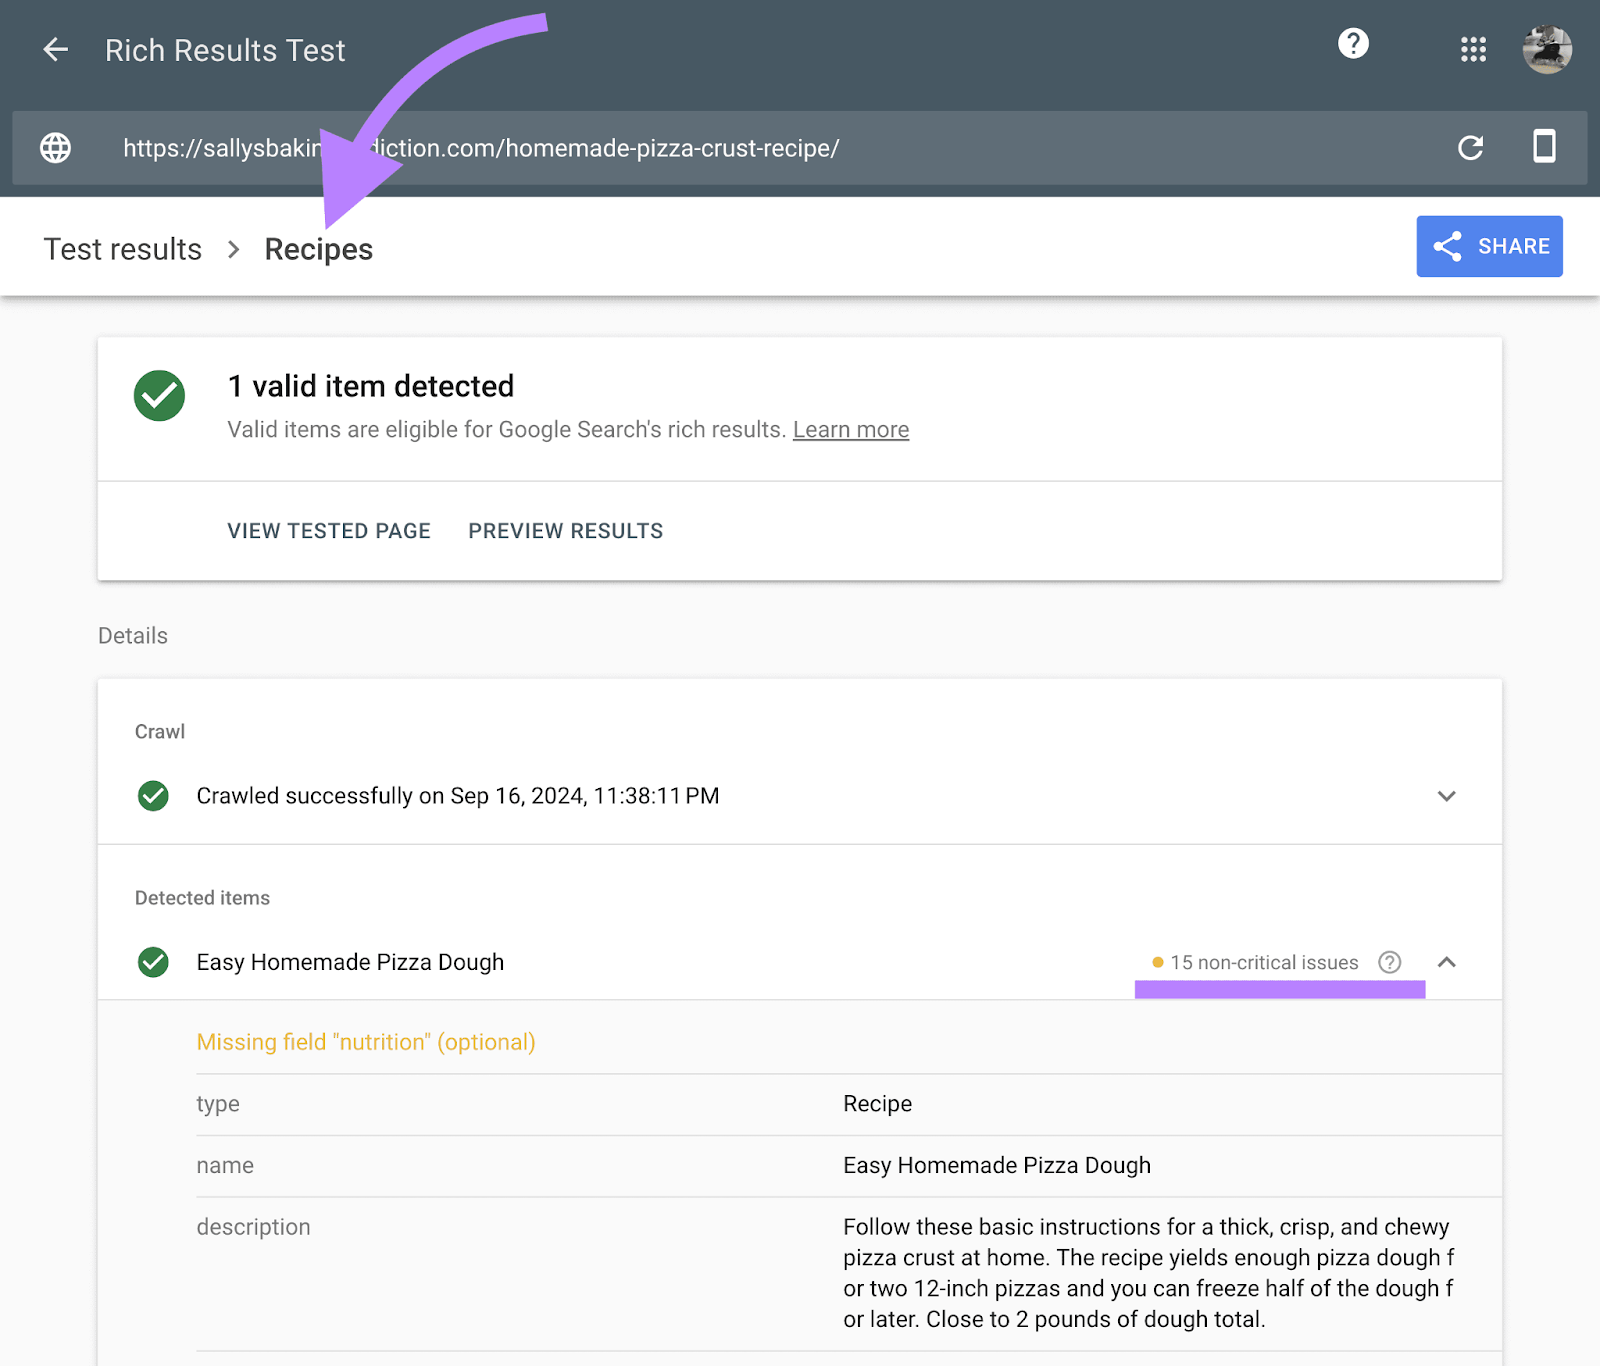Open the account profile avatar

coord(1547,49)
